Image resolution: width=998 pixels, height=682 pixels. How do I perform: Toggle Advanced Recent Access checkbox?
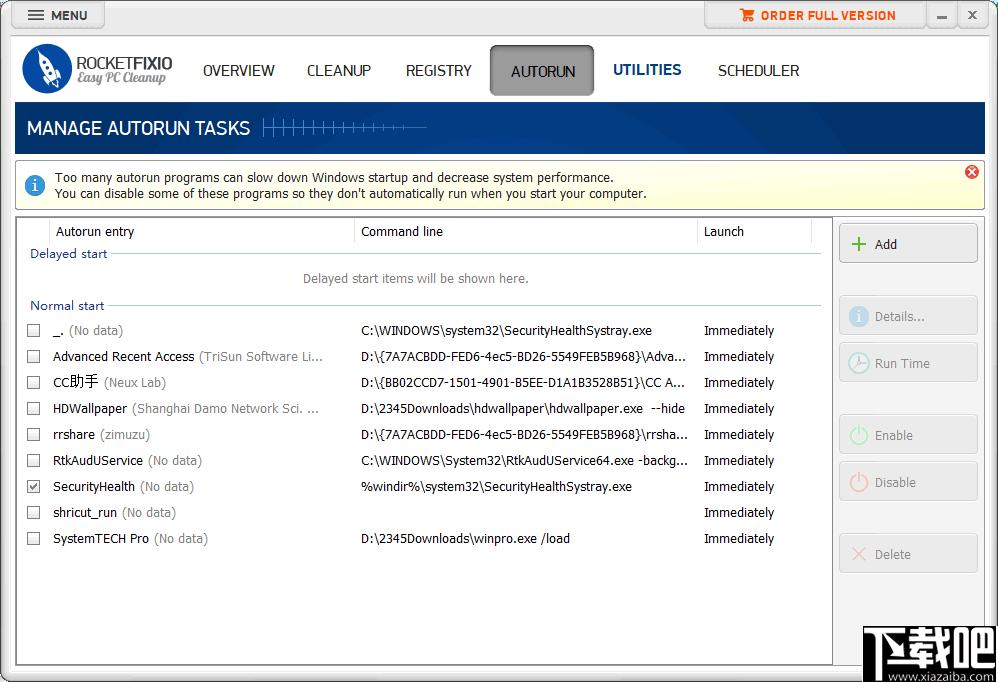[x=34, y=356]
